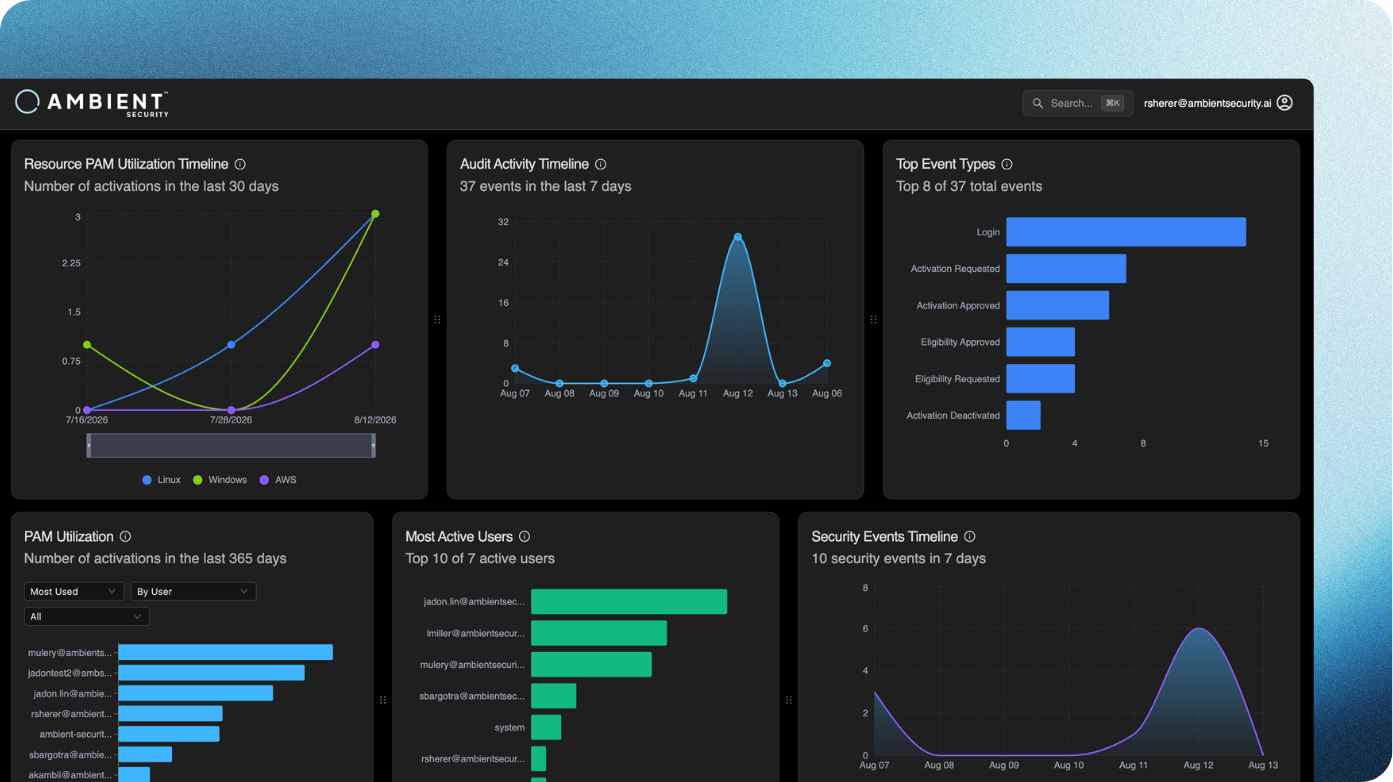Click the lmiller bar in Most Active Users
This screenshot has width=1393, height=782.
pos(599,633)
